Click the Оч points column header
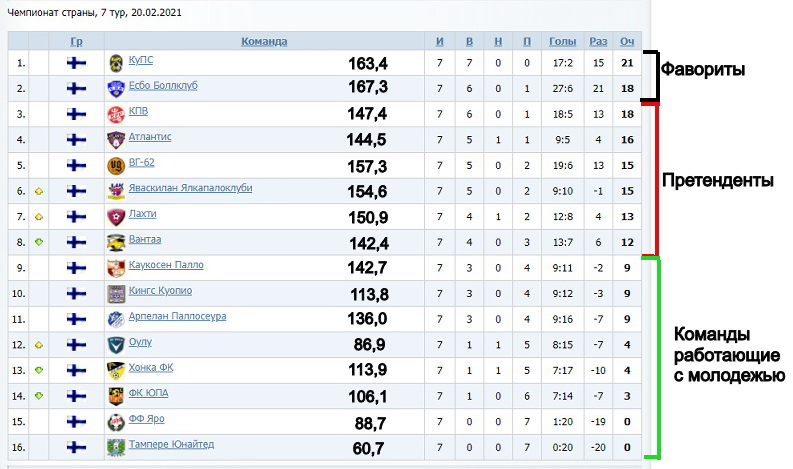 click(x=627, y=41)
